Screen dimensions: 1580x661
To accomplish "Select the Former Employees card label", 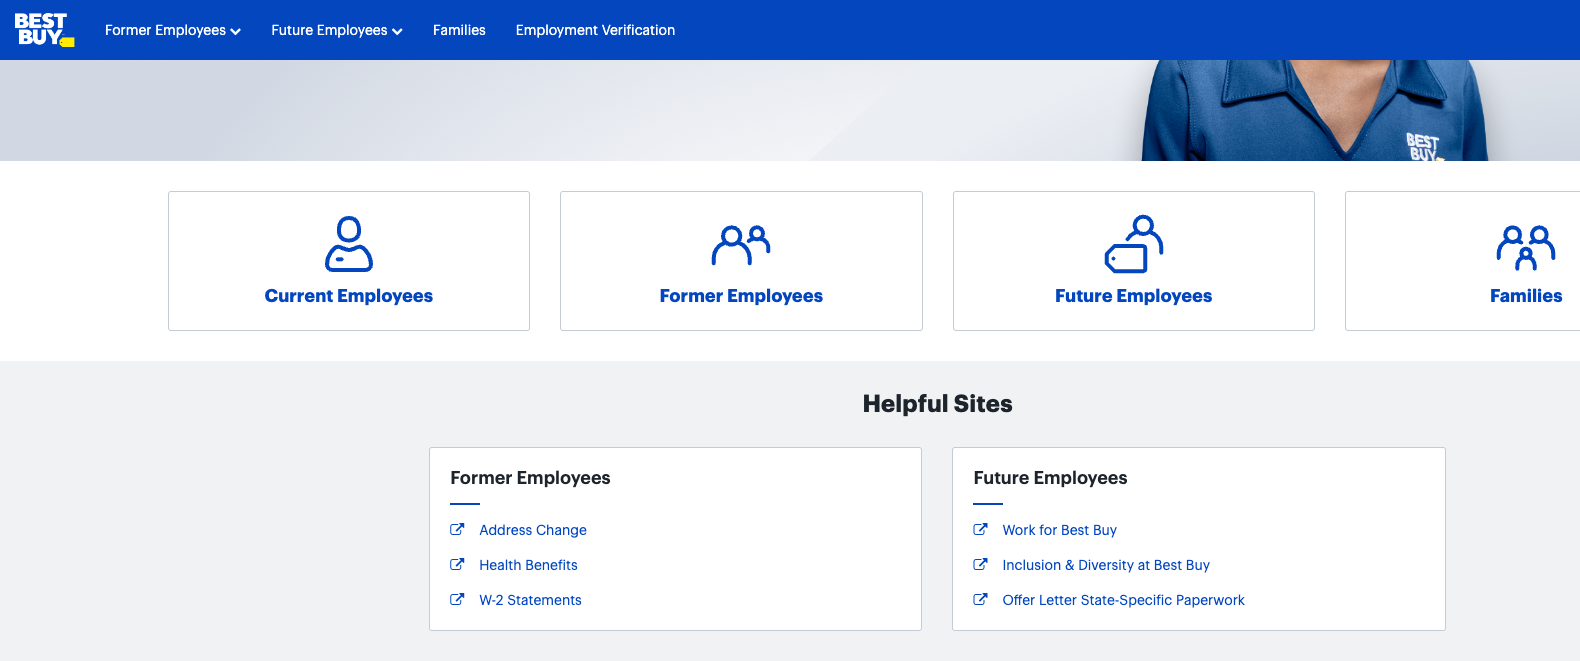I will tap(741, 296).
